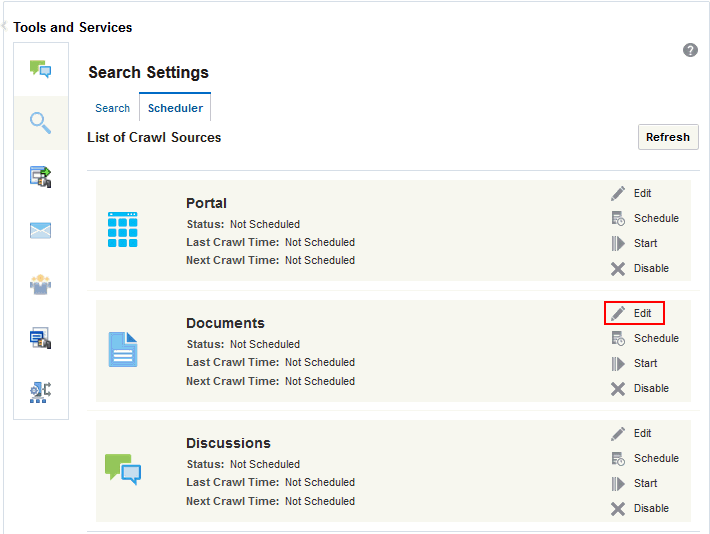This screenshot has width=710, height=534.
Task: Disable the Documents crawl source
Action: pyautogui.click(x=640, y=389)
